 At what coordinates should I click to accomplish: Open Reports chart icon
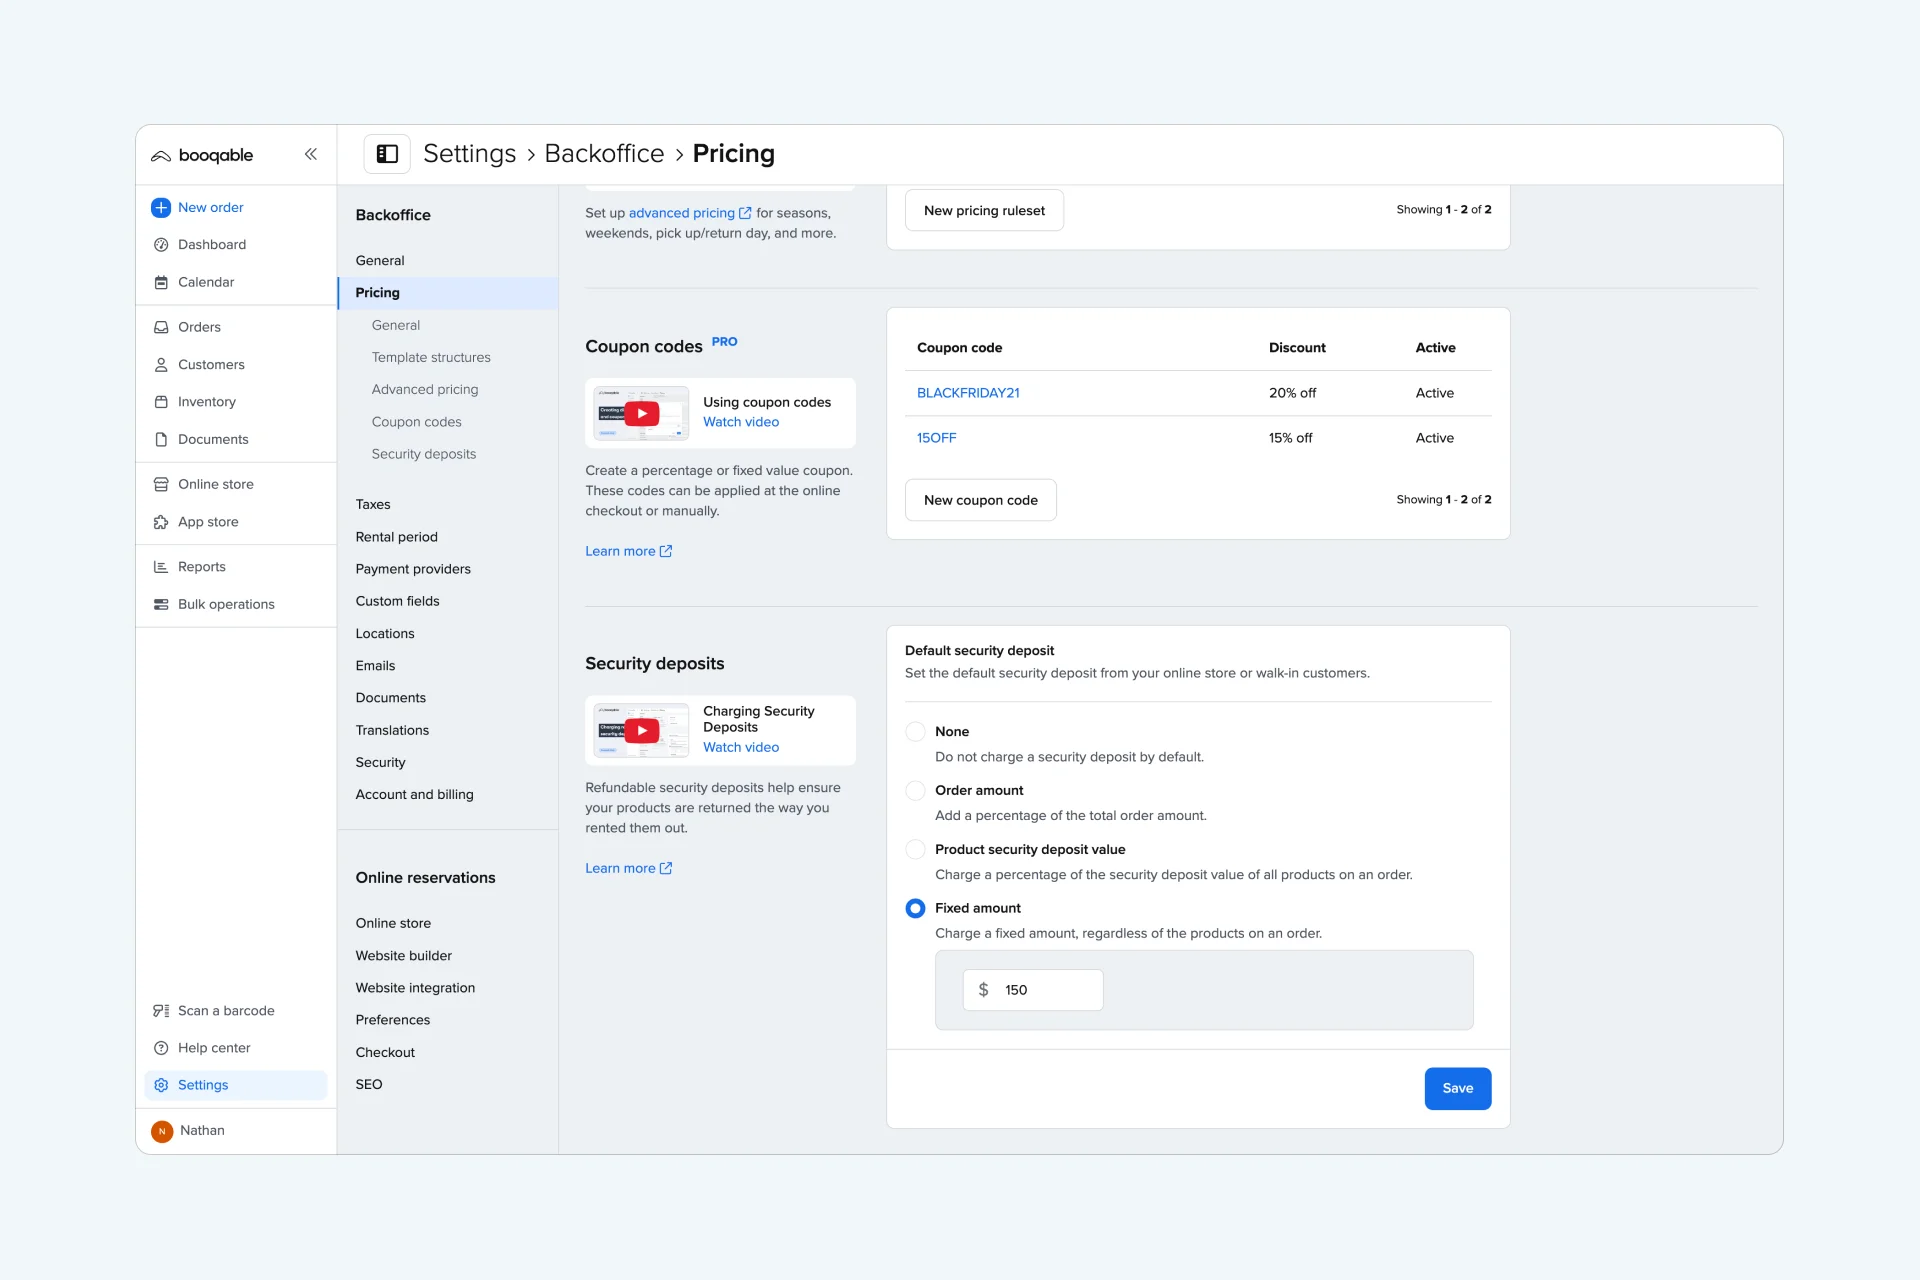click(x=161, y=567)
